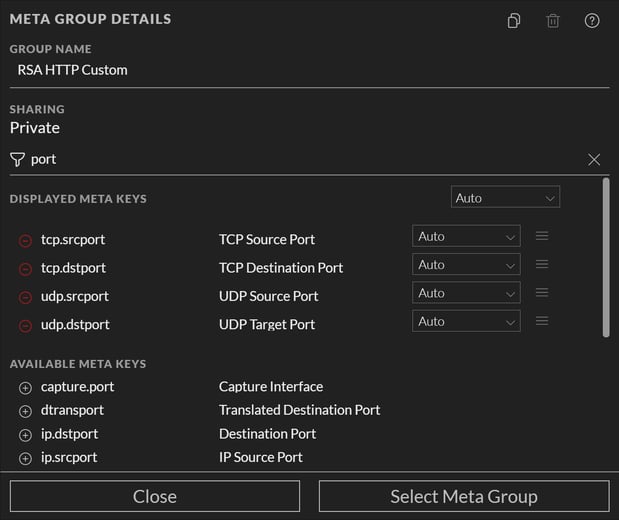Remove udp.dstport from displayed keys
This screenshot has width=619, height=520.
tap(25, 325)
